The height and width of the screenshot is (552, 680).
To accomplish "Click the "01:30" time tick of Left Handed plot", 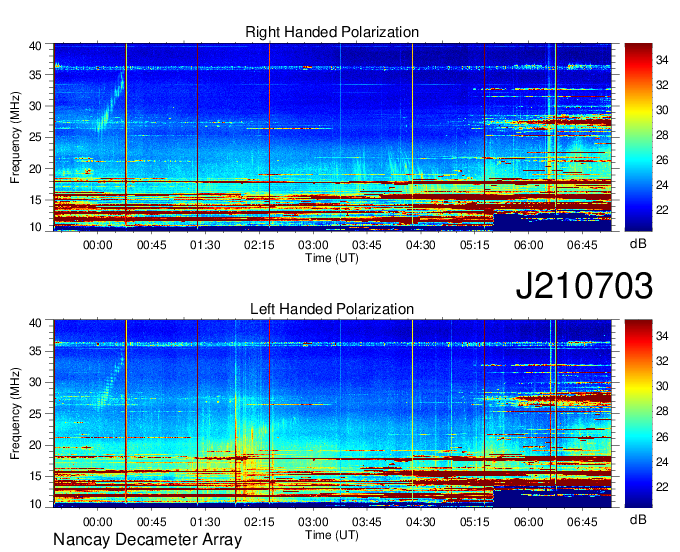I will [205, 522].
